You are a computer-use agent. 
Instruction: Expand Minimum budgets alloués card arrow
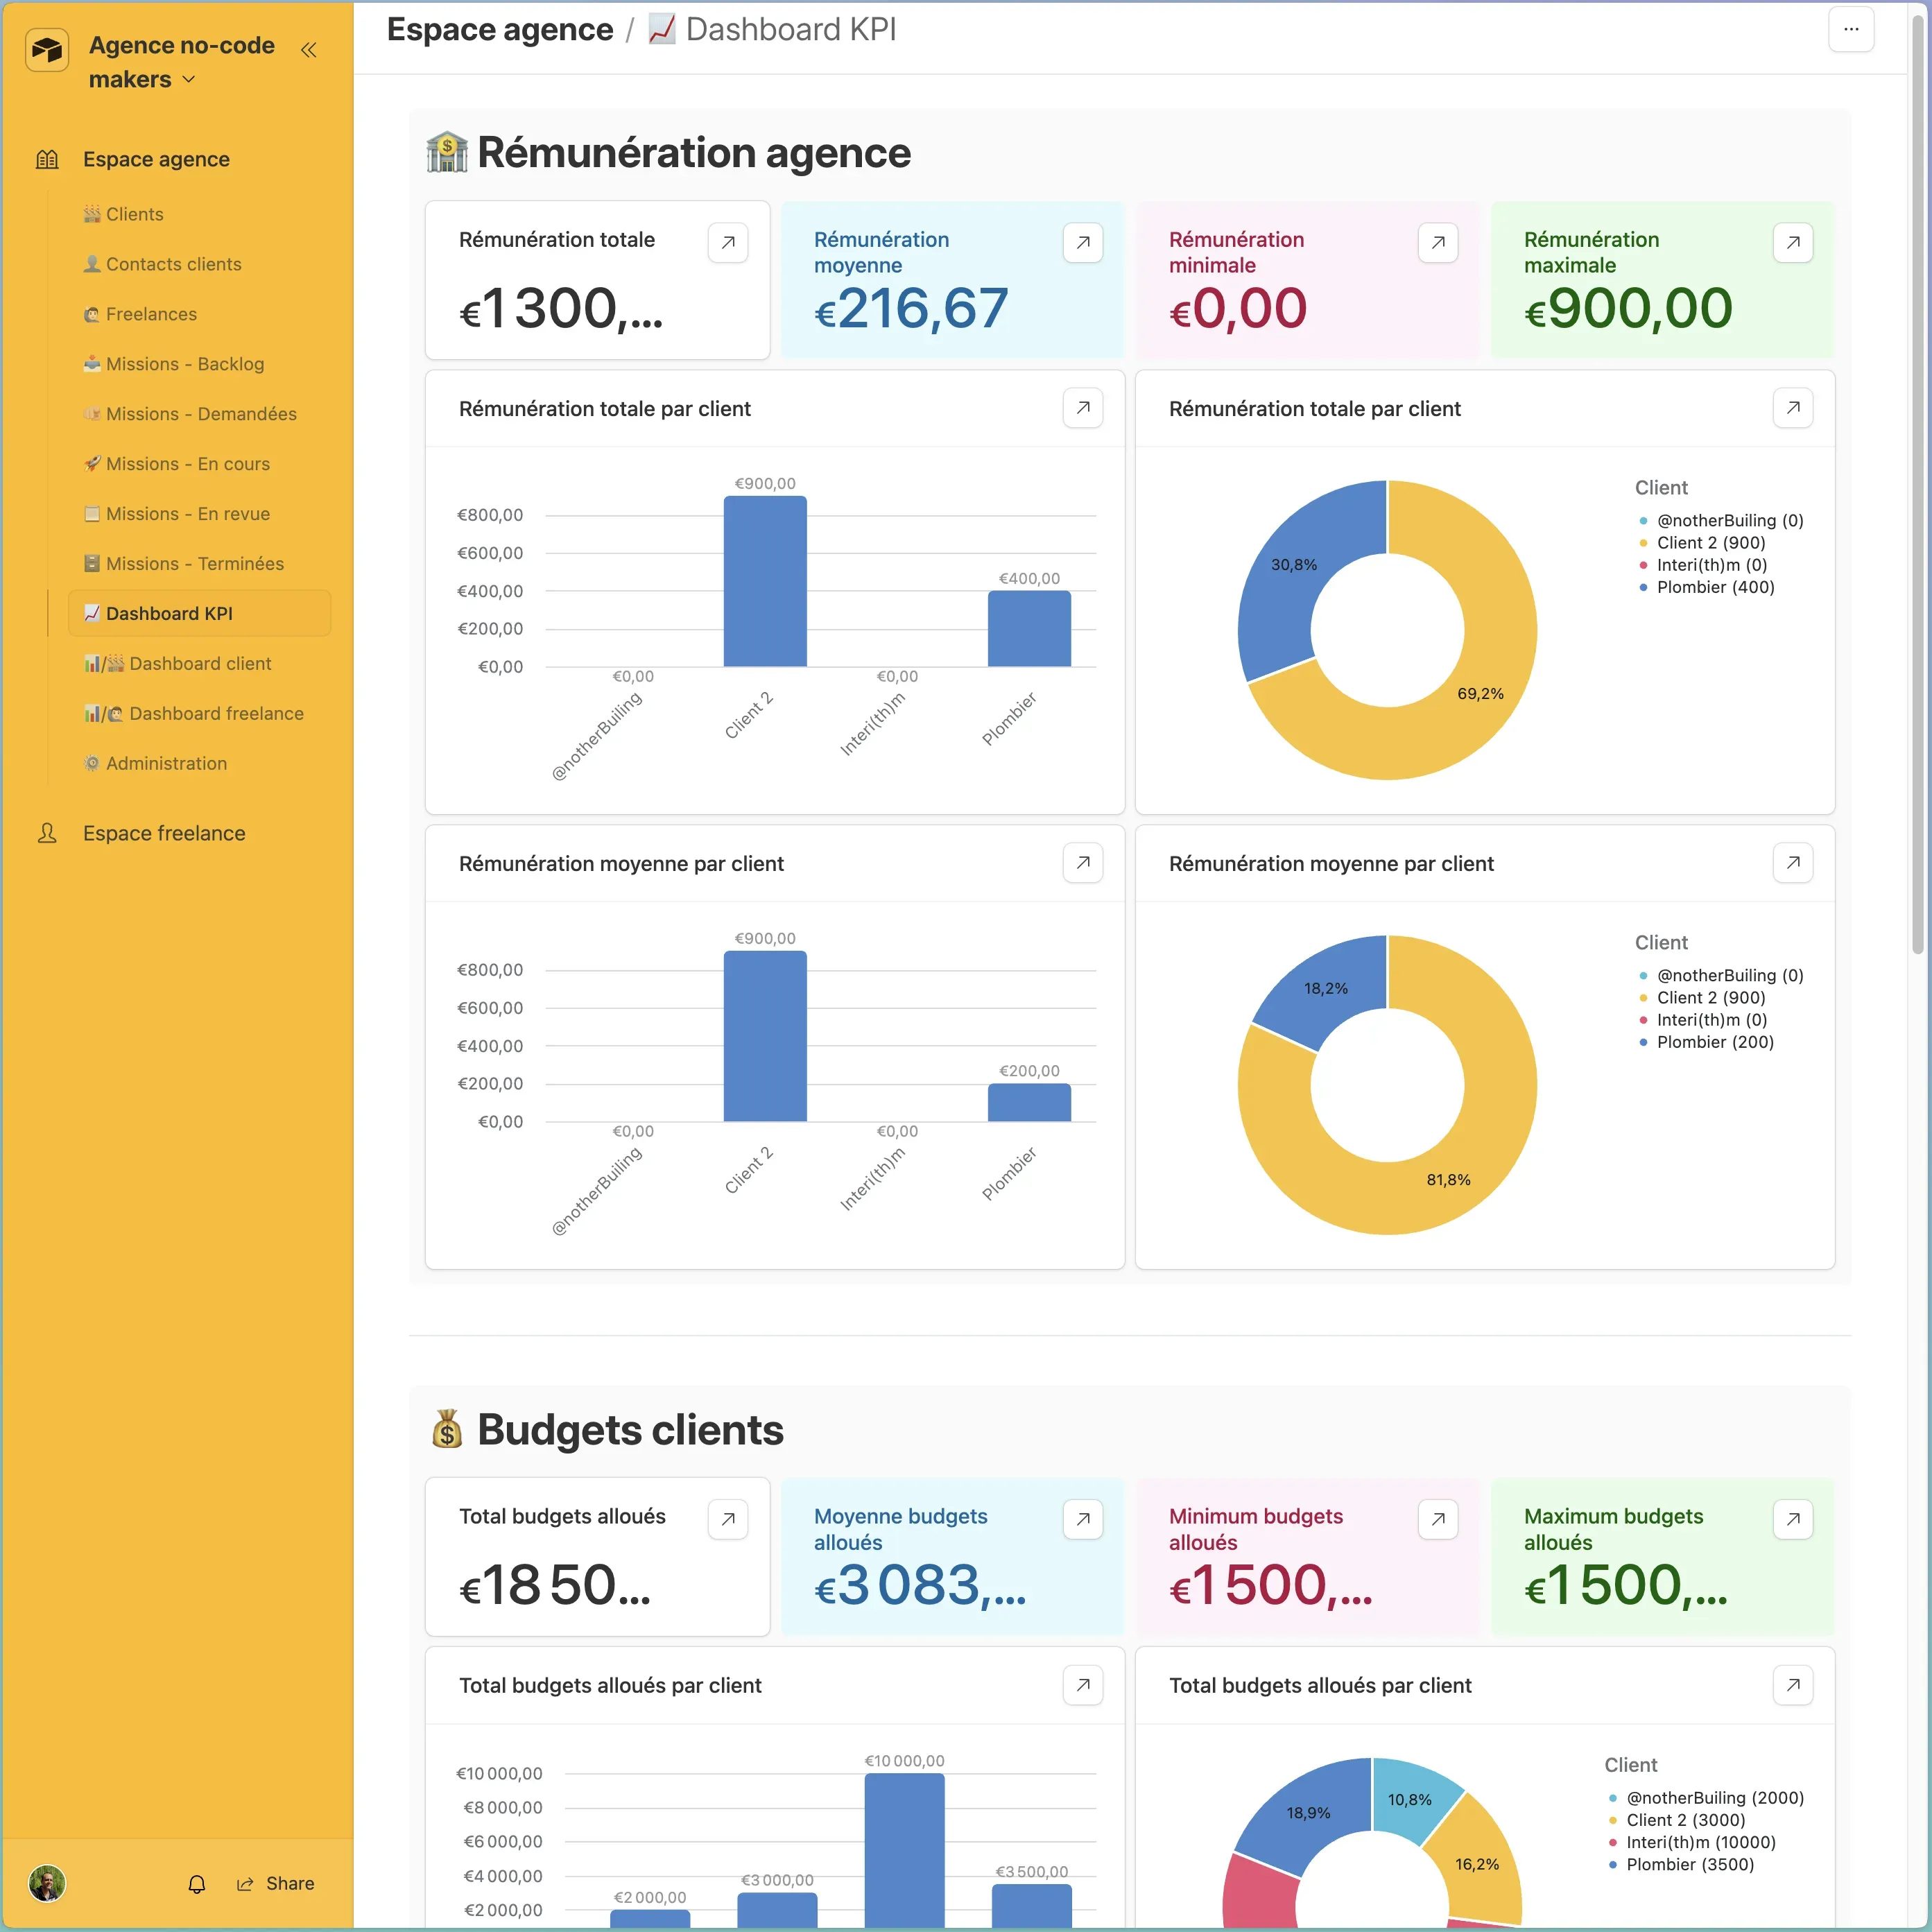coord(1438,1519)
